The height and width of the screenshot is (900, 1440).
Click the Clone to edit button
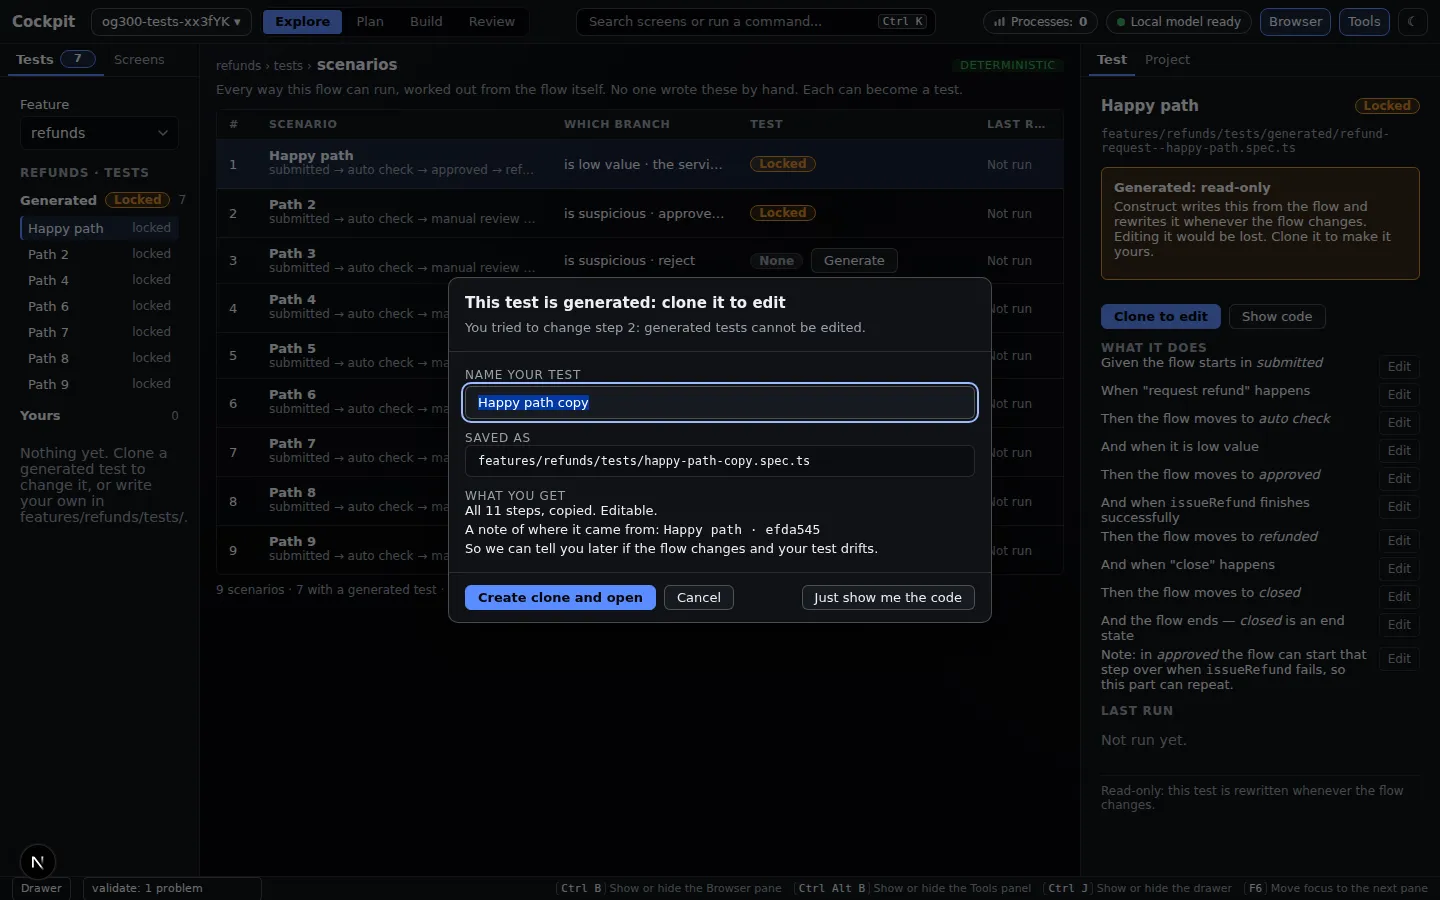pos(1160,316)
